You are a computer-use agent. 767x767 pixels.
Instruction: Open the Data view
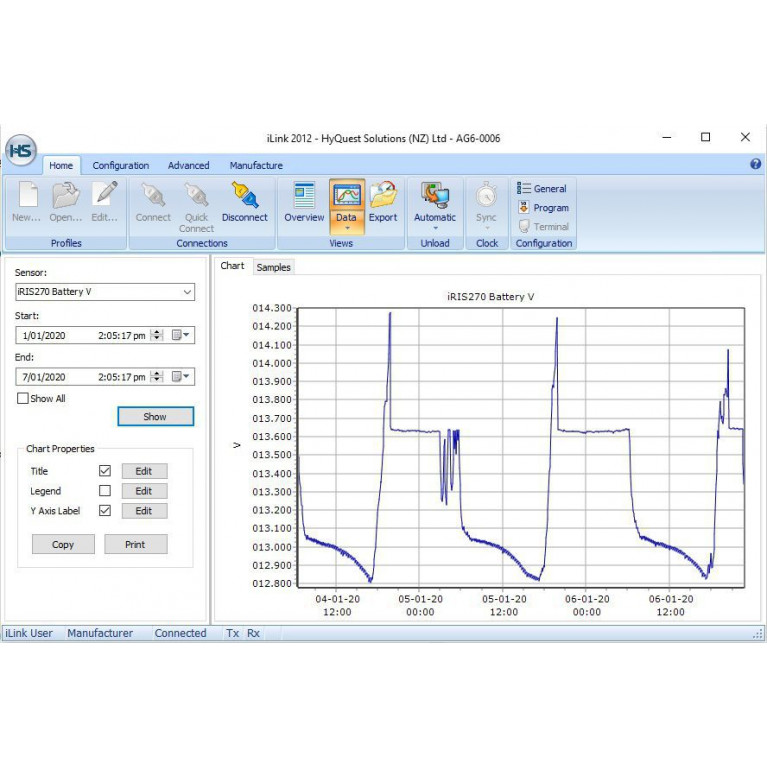click(347, 202)
